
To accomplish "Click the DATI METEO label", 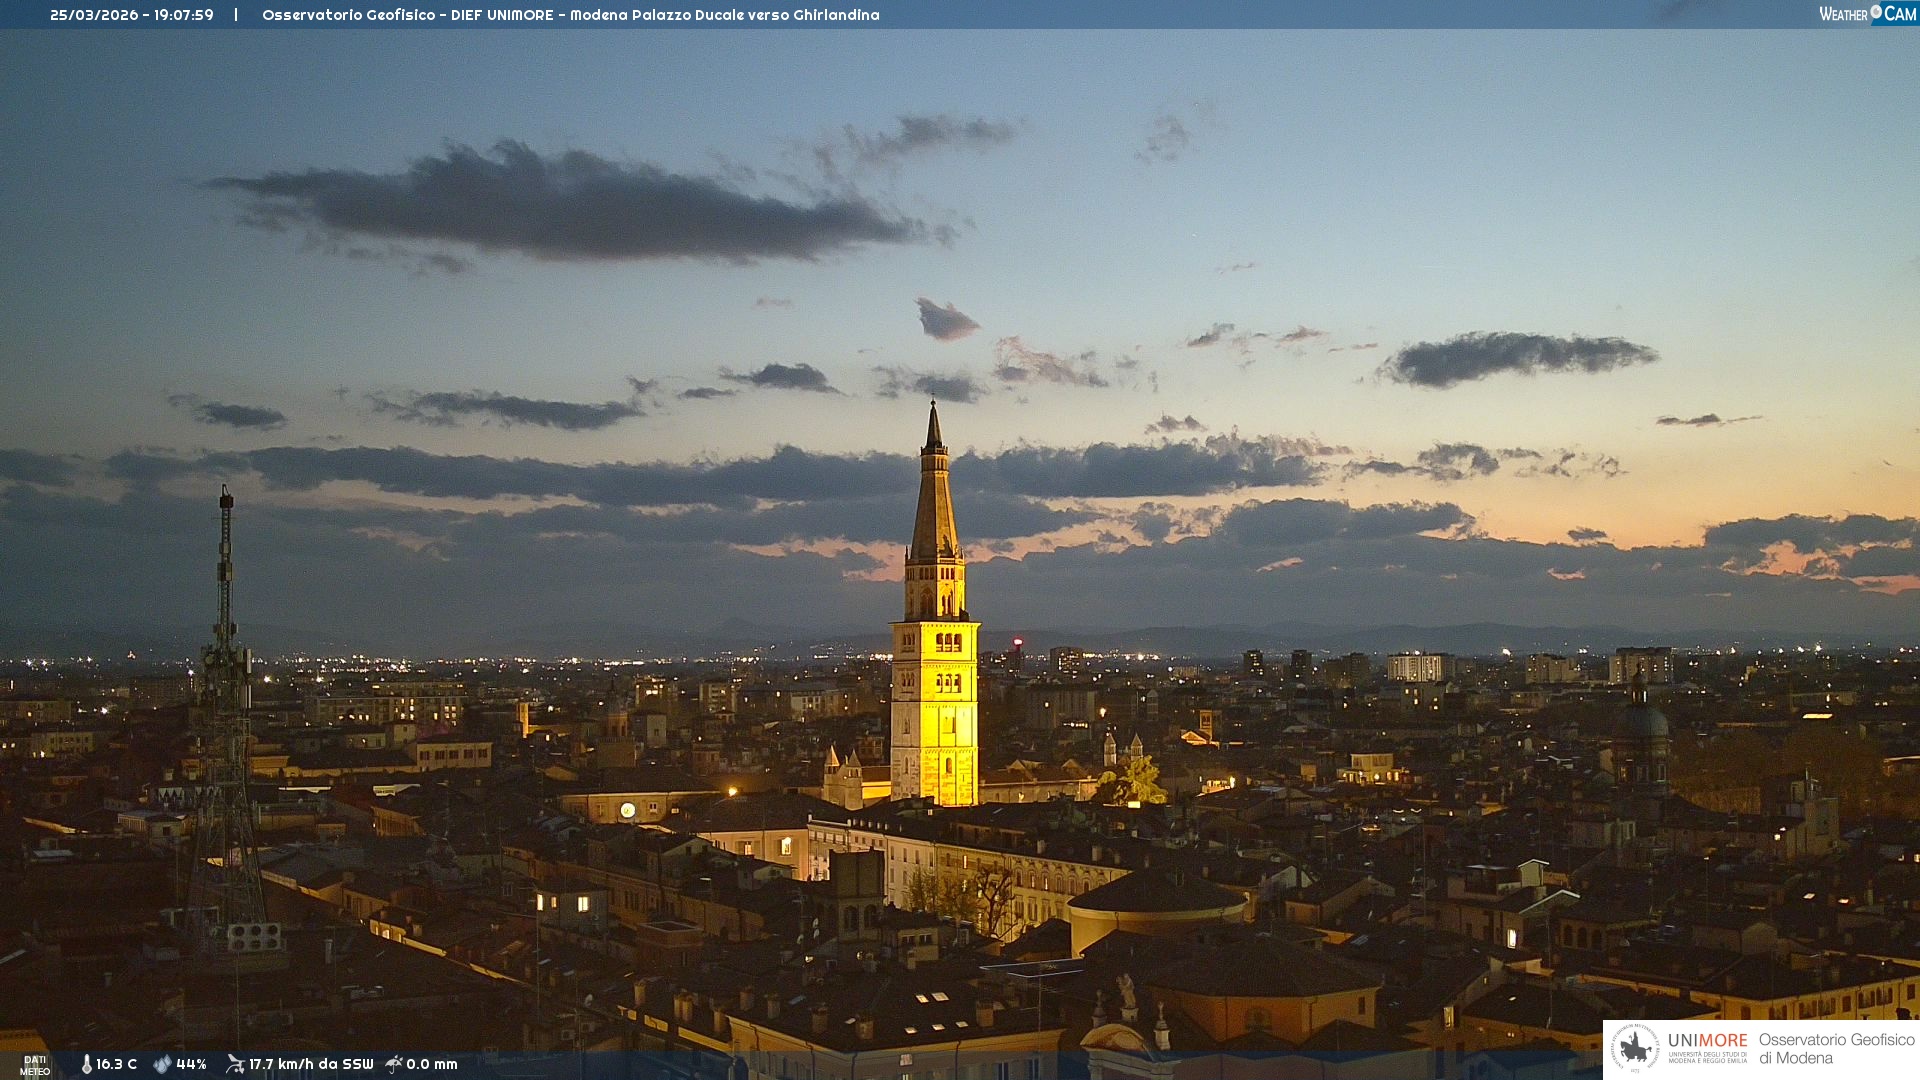I will tap(35, 1065).
